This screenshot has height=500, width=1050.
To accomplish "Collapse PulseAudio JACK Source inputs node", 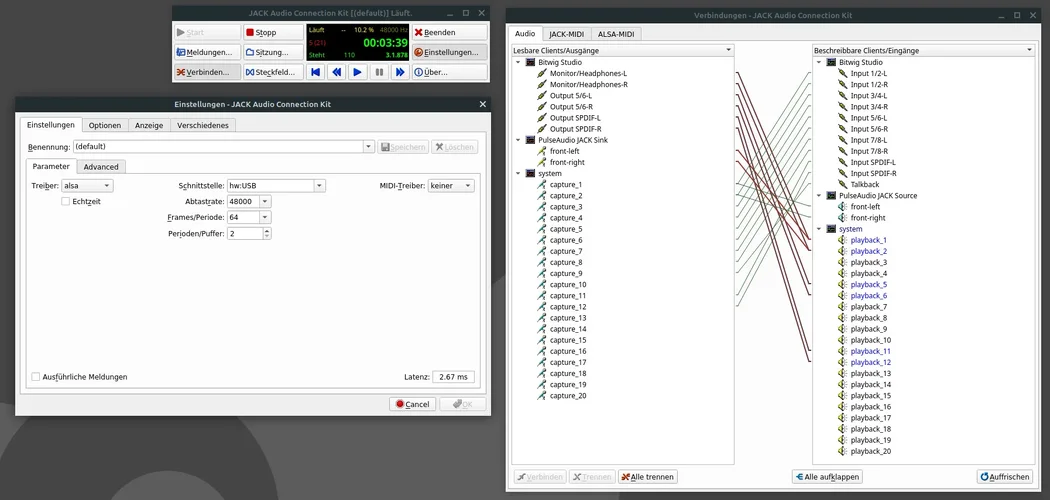I will click(x=820, y=196).
